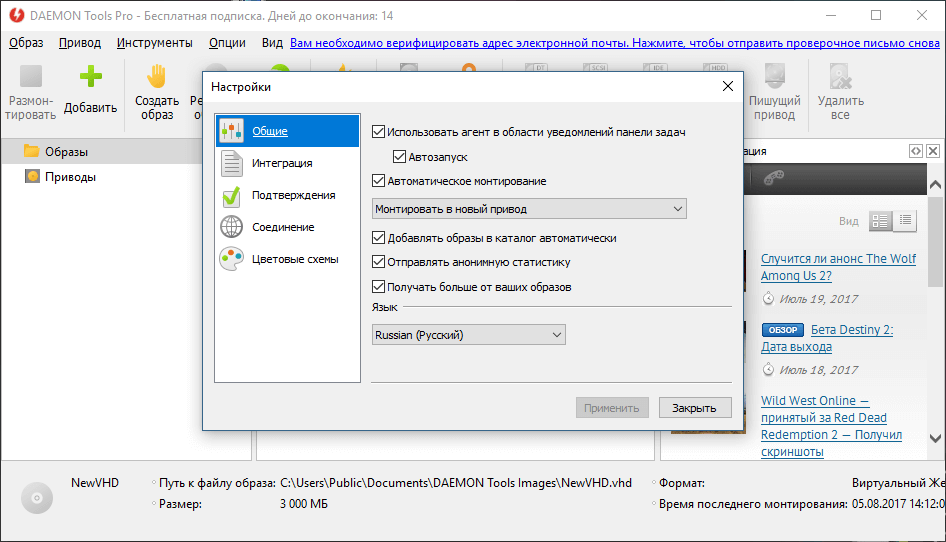Click the Connection globe icon

(x=232, y=227)
